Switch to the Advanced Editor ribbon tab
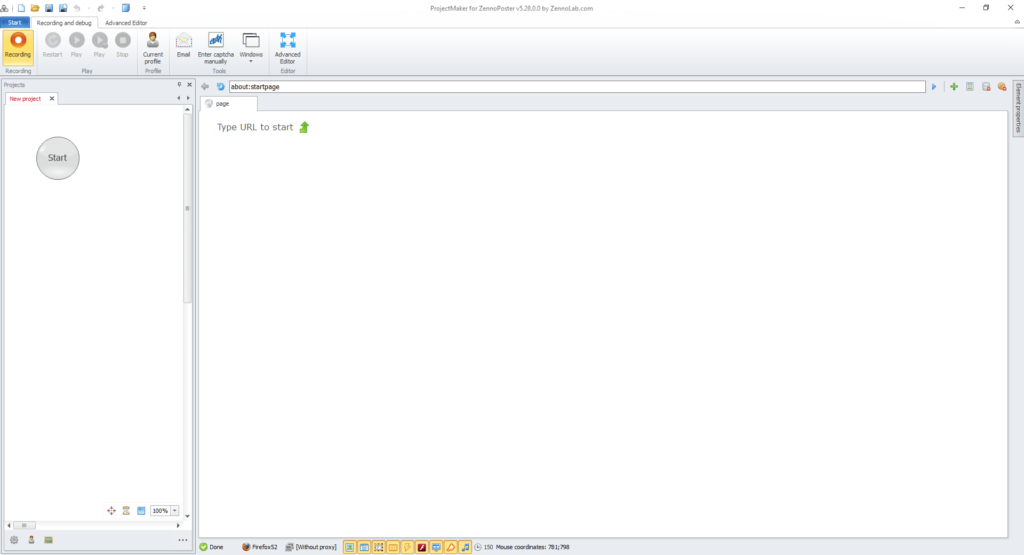 126,22
